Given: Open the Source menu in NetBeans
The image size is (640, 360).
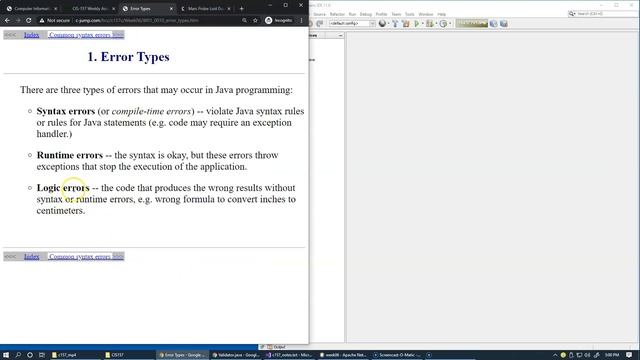Looking at the screenshot, I should (x=319, y=14).
